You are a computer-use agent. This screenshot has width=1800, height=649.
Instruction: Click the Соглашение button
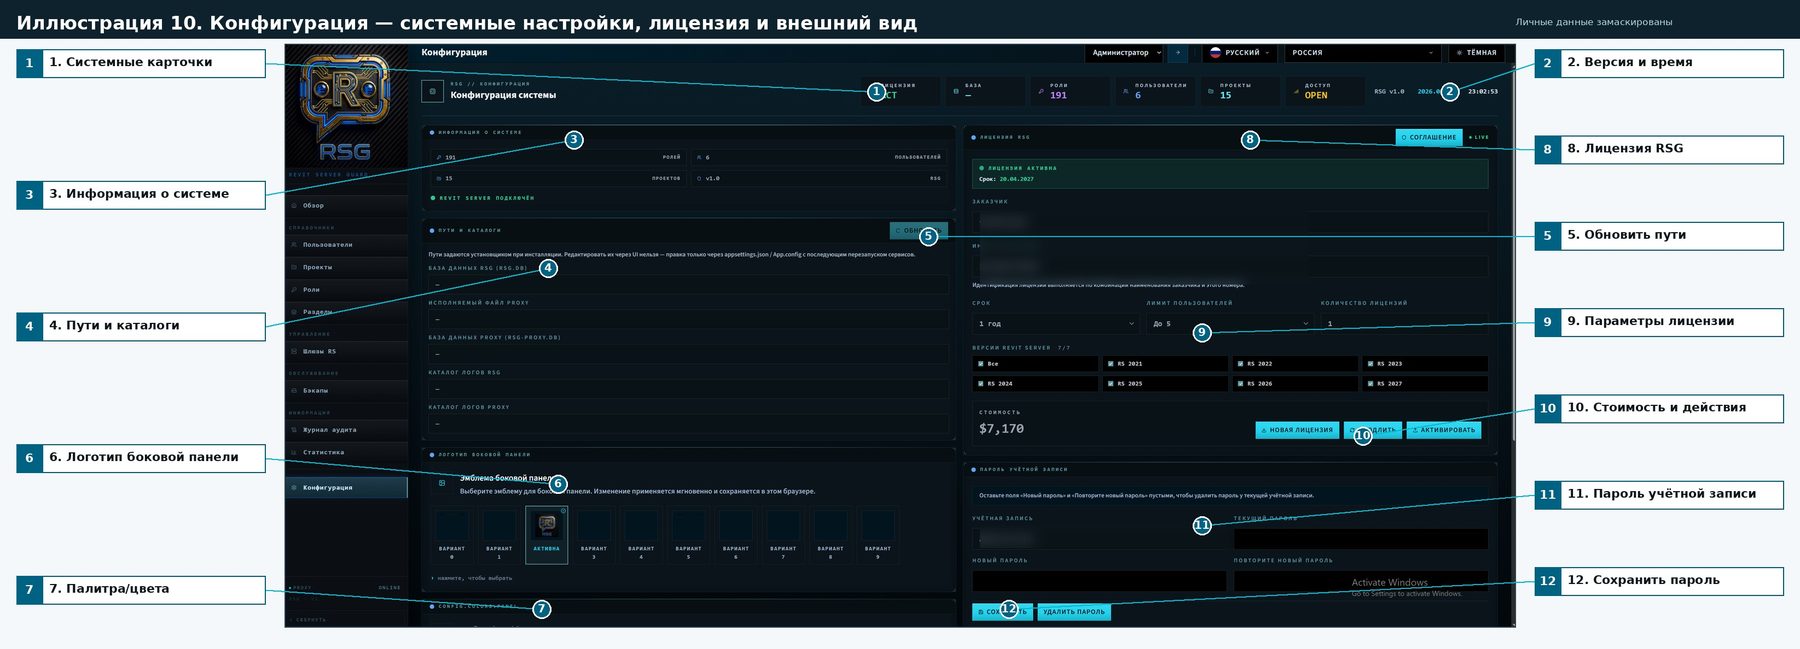pyautogui.click(x=1429, y=137)
